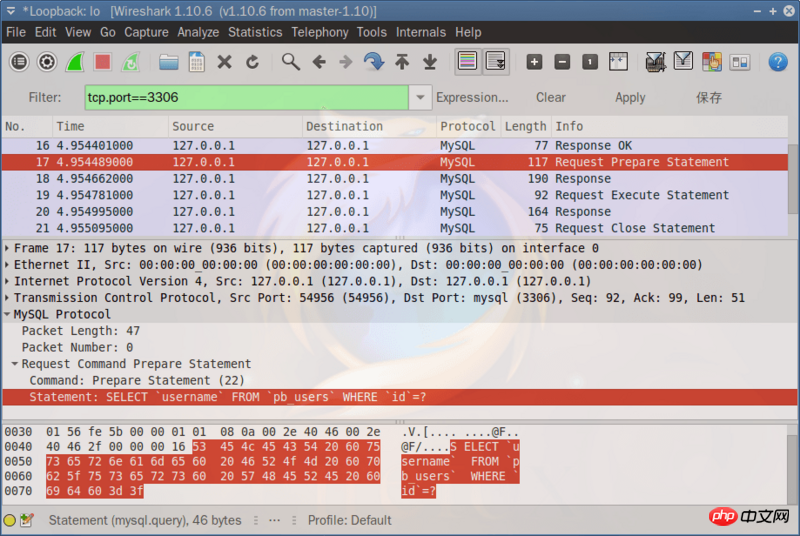Go to a specific packet, curved arrow
This screenshot has width=800, height=536.
tap(374, 62)
